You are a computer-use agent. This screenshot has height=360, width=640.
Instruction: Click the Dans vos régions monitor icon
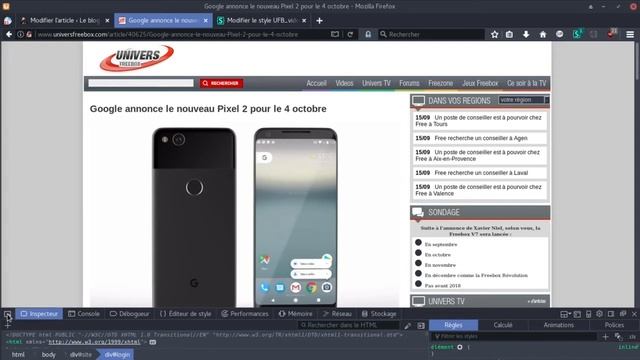418,100
